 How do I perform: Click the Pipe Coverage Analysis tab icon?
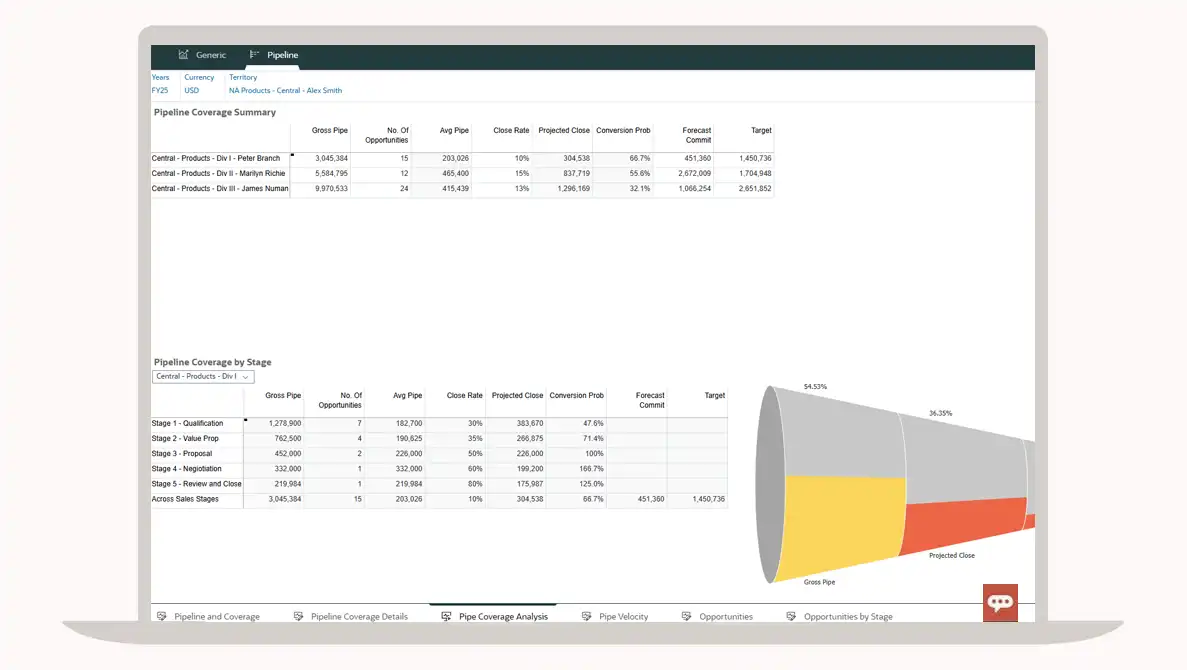click(447, 617)
